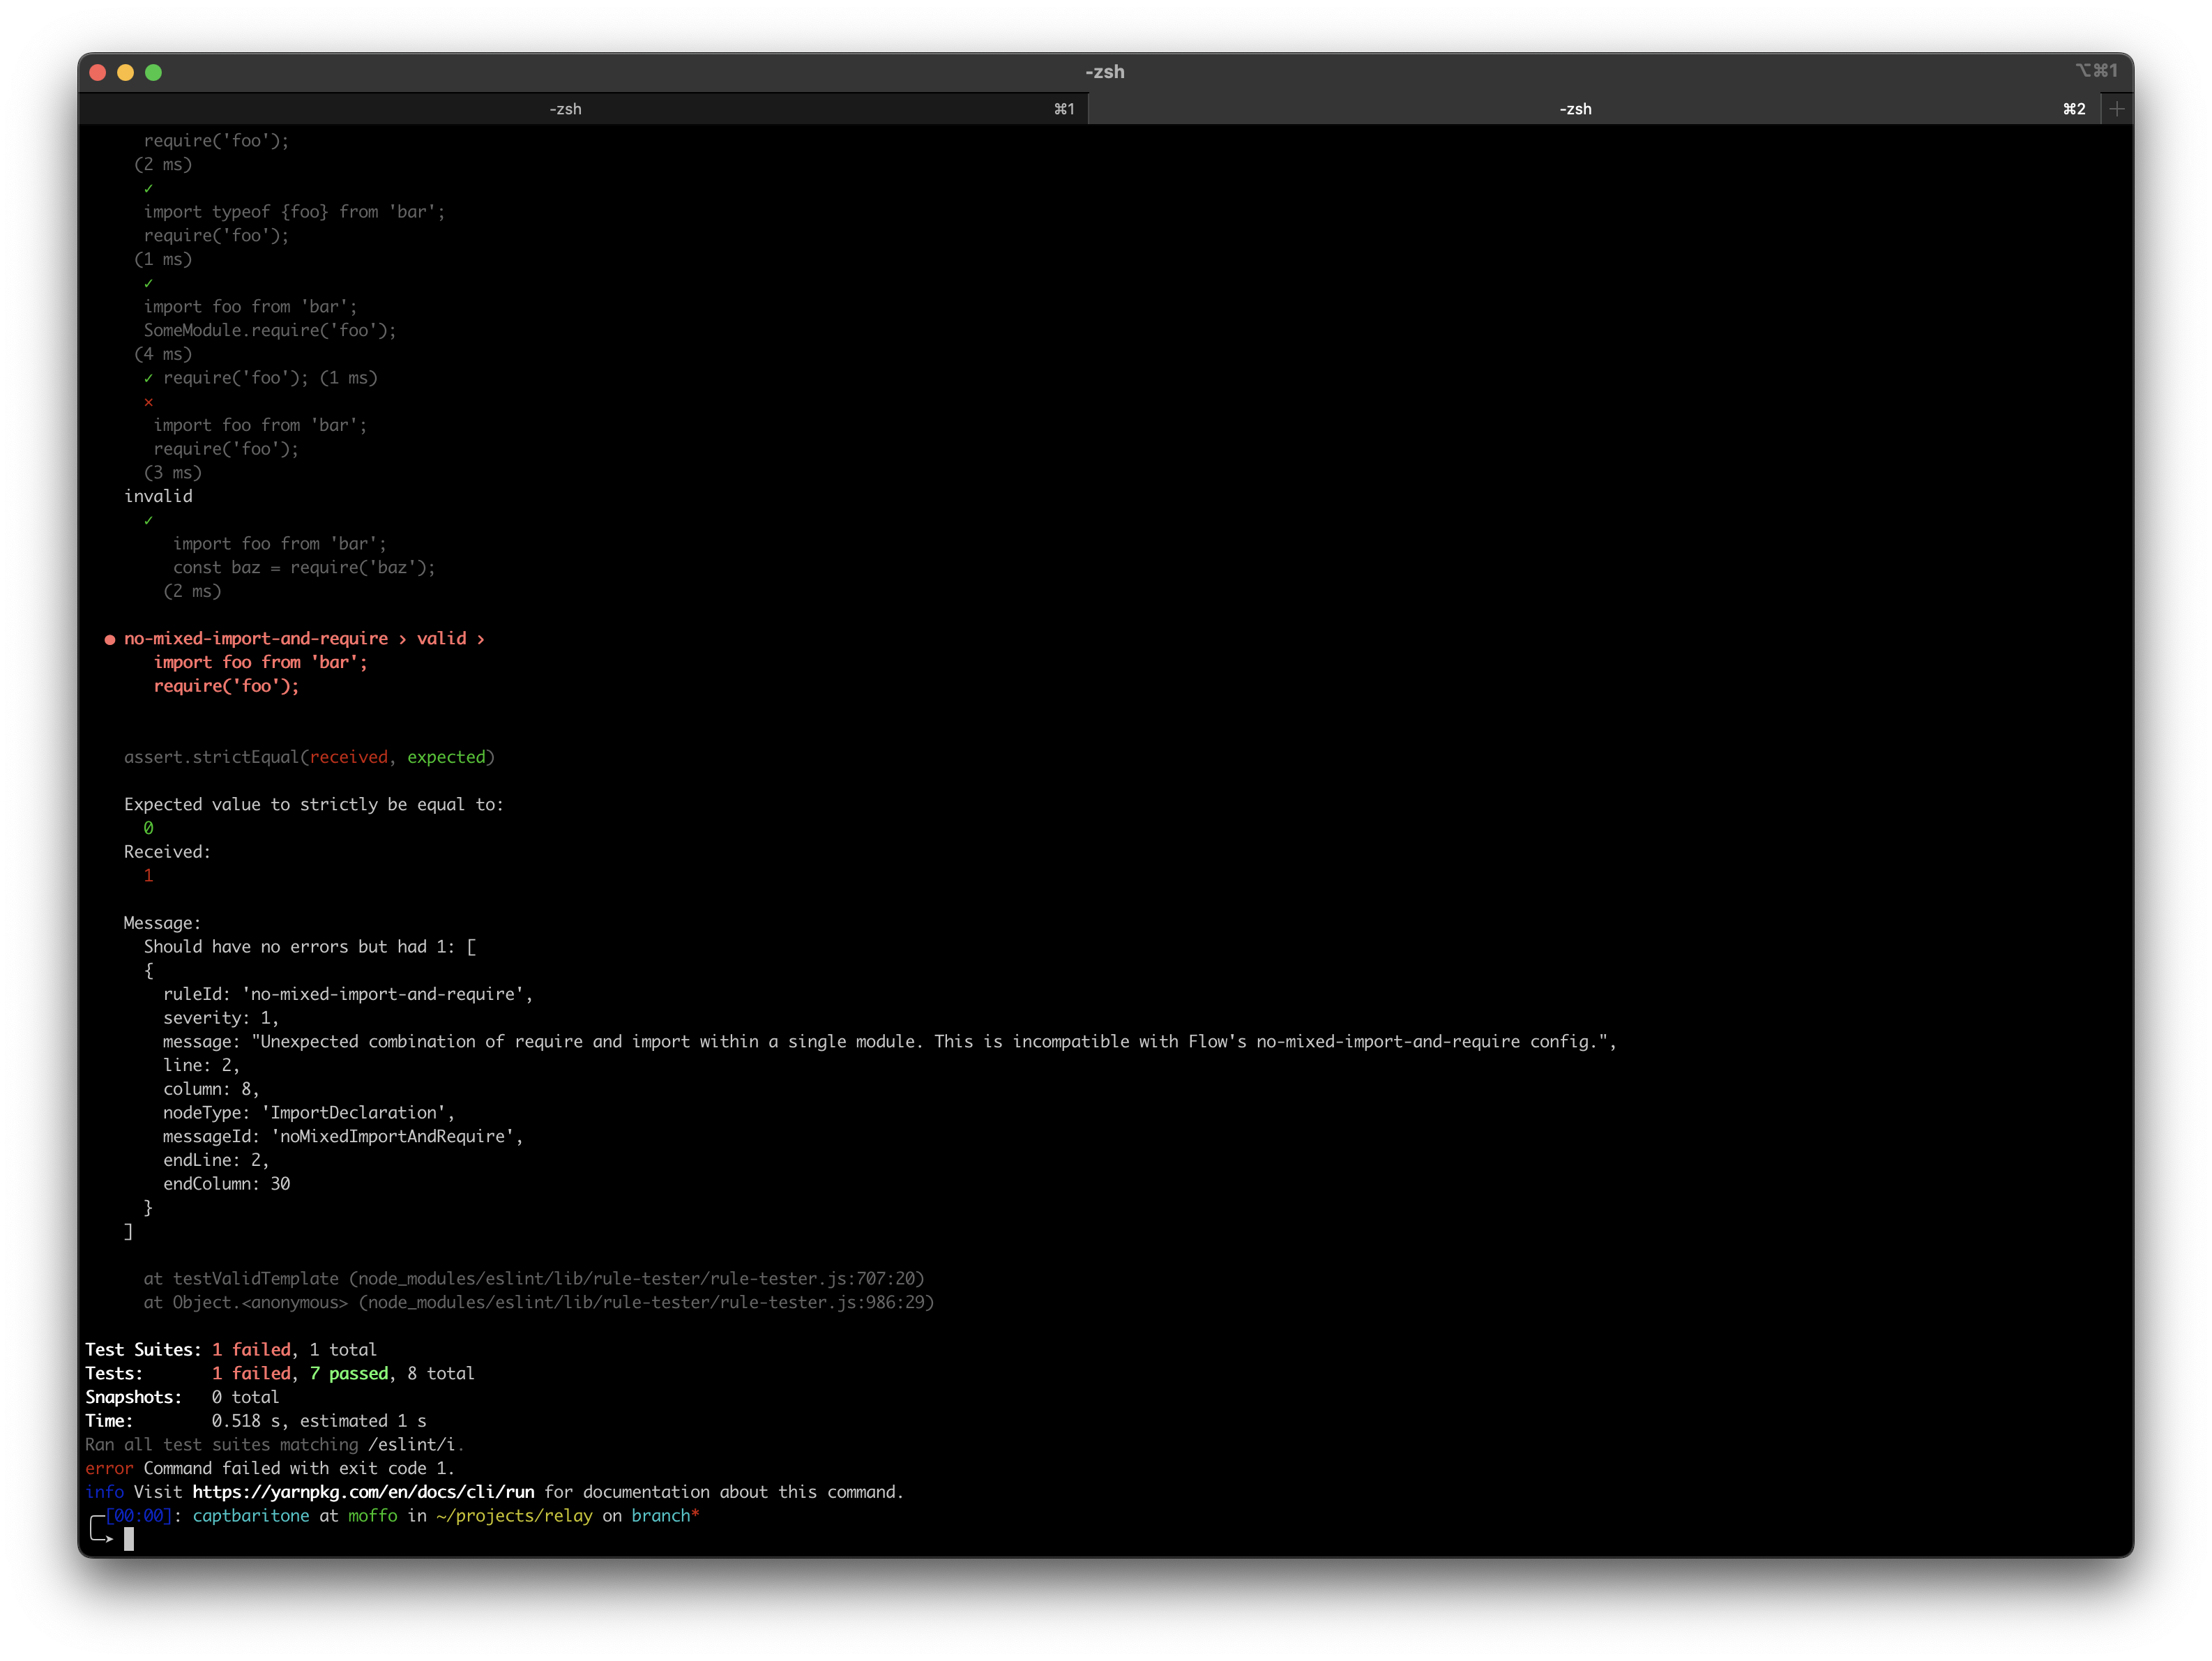Click the ⌘1 shortcut label on the left tab
Image resolution: width=2212 pixels, height=1661 pixels.
coord(1063,109)
